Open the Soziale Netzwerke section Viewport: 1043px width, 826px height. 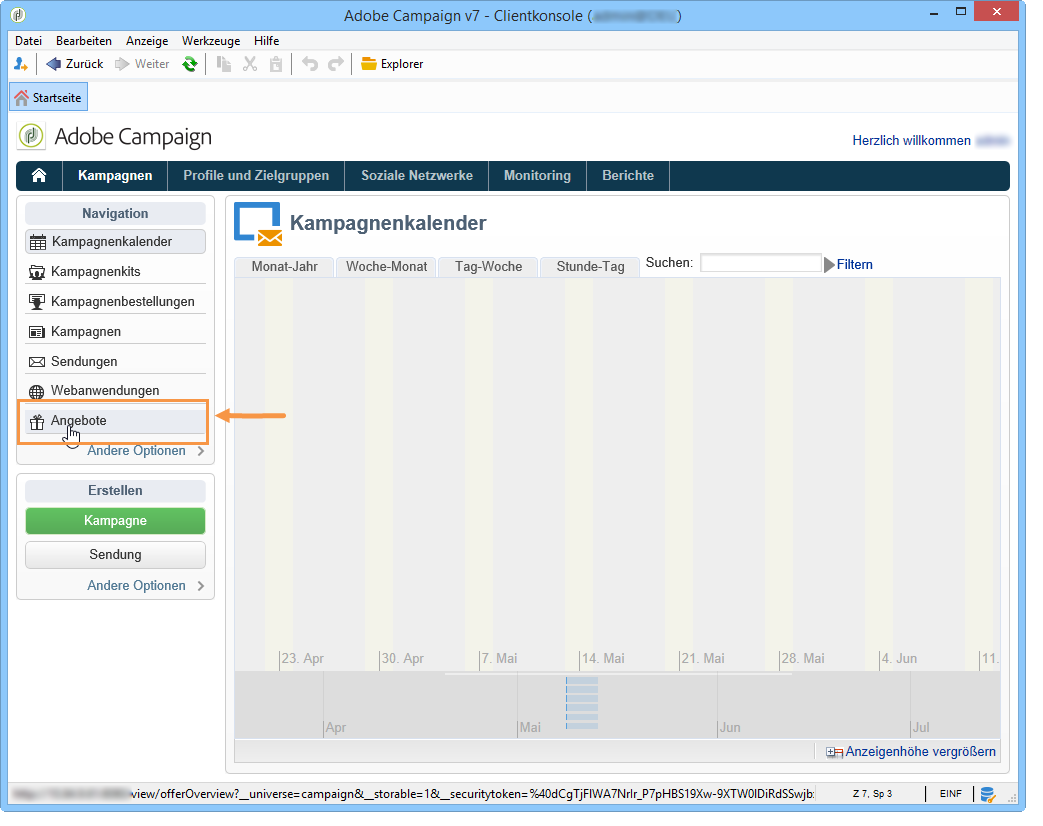417,176
